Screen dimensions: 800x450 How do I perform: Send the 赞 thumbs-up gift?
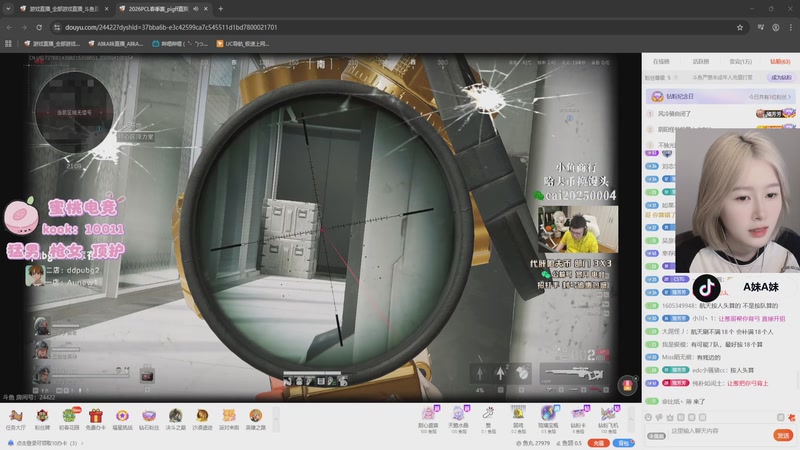[488, 419]
